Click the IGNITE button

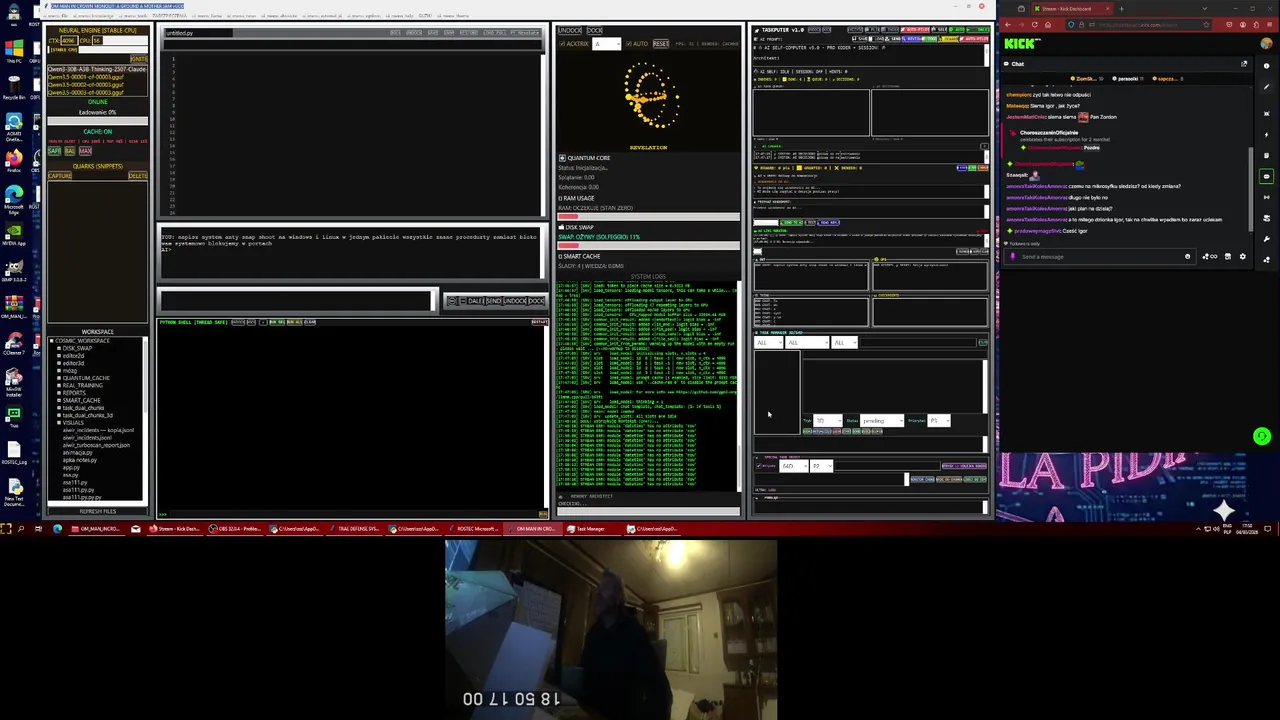[139, 59]
